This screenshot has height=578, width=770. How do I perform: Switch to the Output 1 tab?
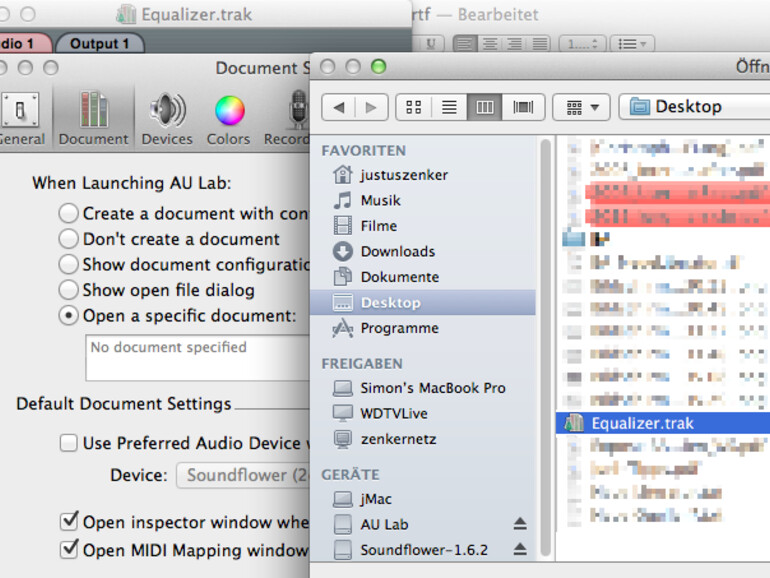(100, 43)
